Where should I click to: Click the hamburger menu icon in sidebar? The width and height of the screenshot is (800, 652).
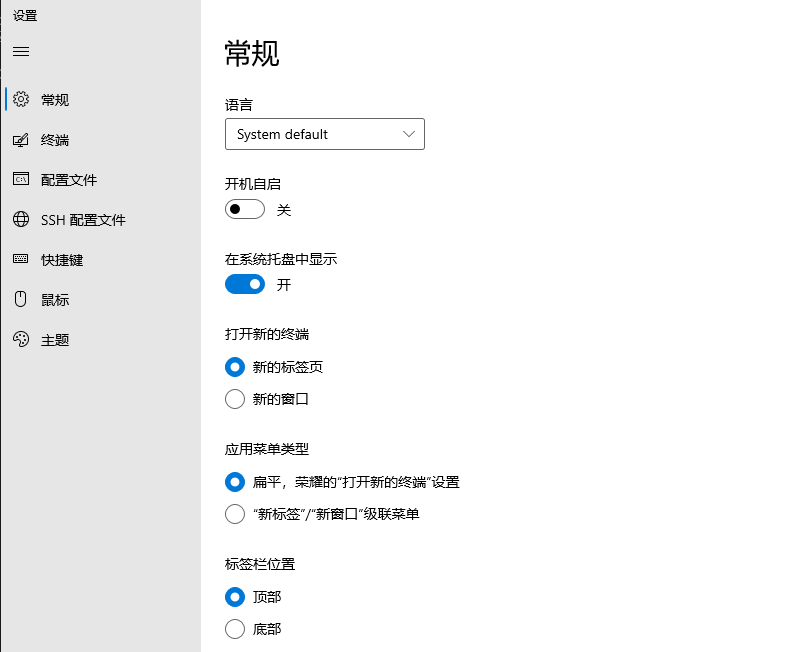click(21, 51)
